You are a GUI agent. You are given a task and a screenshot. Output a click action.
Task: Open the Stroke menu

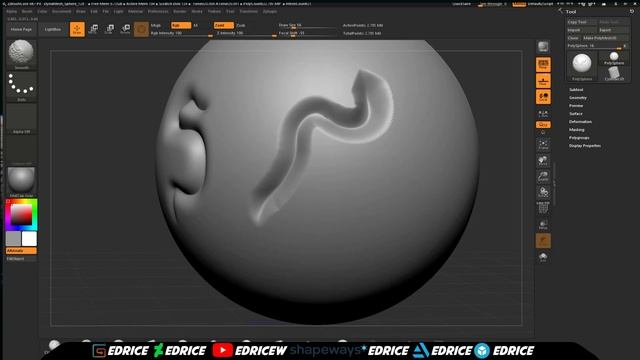(x=197, y=11)
